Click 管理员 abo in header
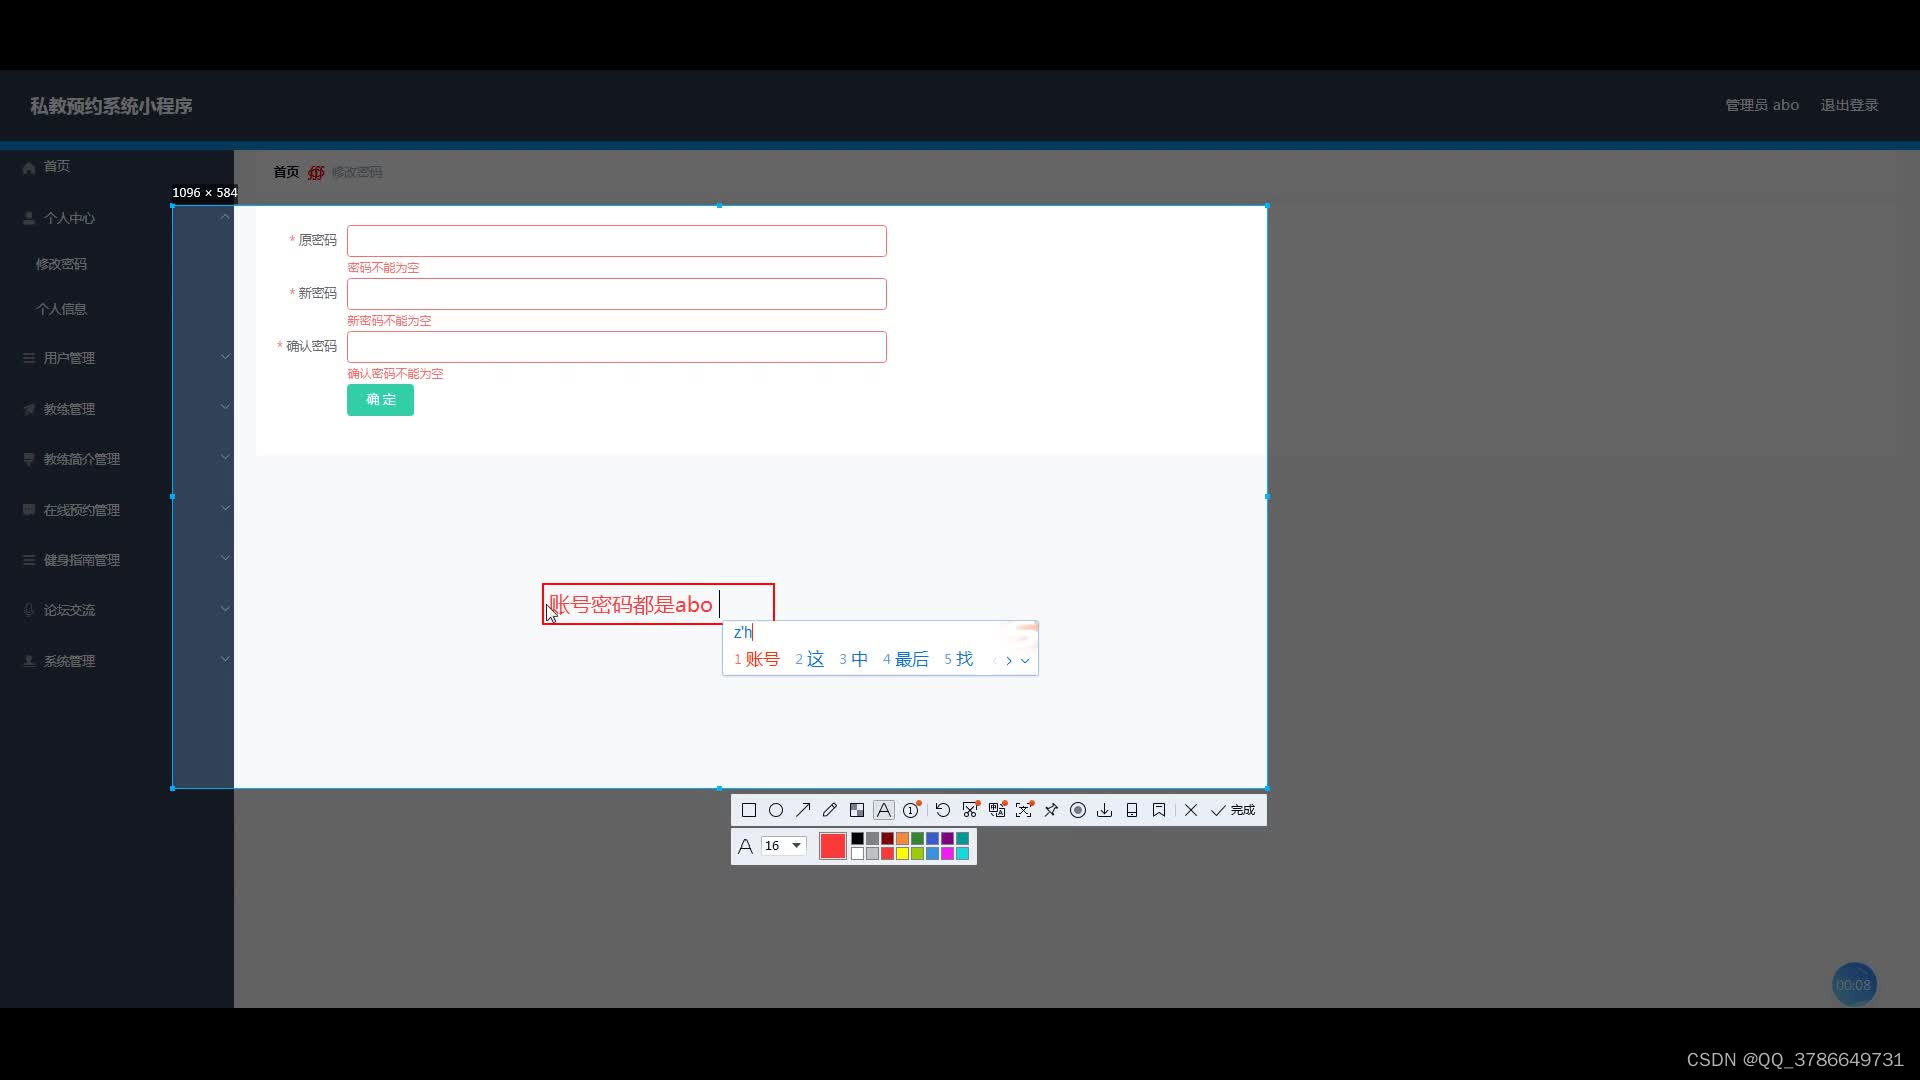 [1762, 105]
